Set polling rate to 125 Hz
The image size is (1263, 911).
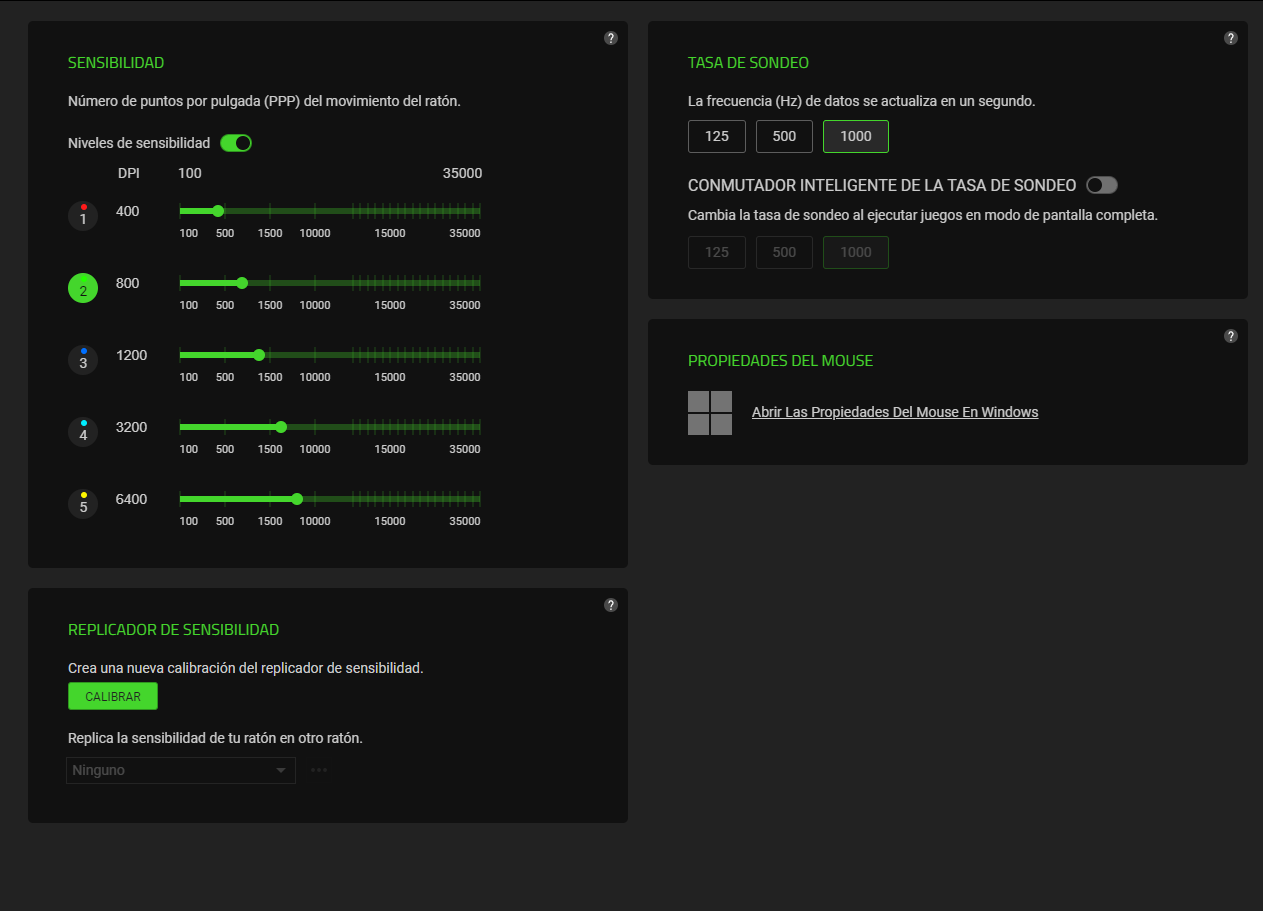[717, 137]
